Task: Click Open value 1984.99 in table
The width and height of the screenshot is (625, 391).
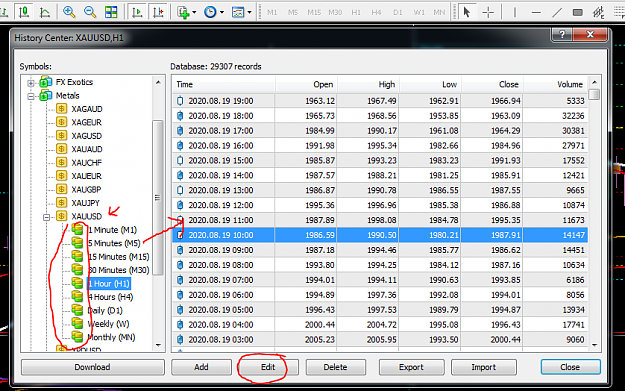Action: 320,131
